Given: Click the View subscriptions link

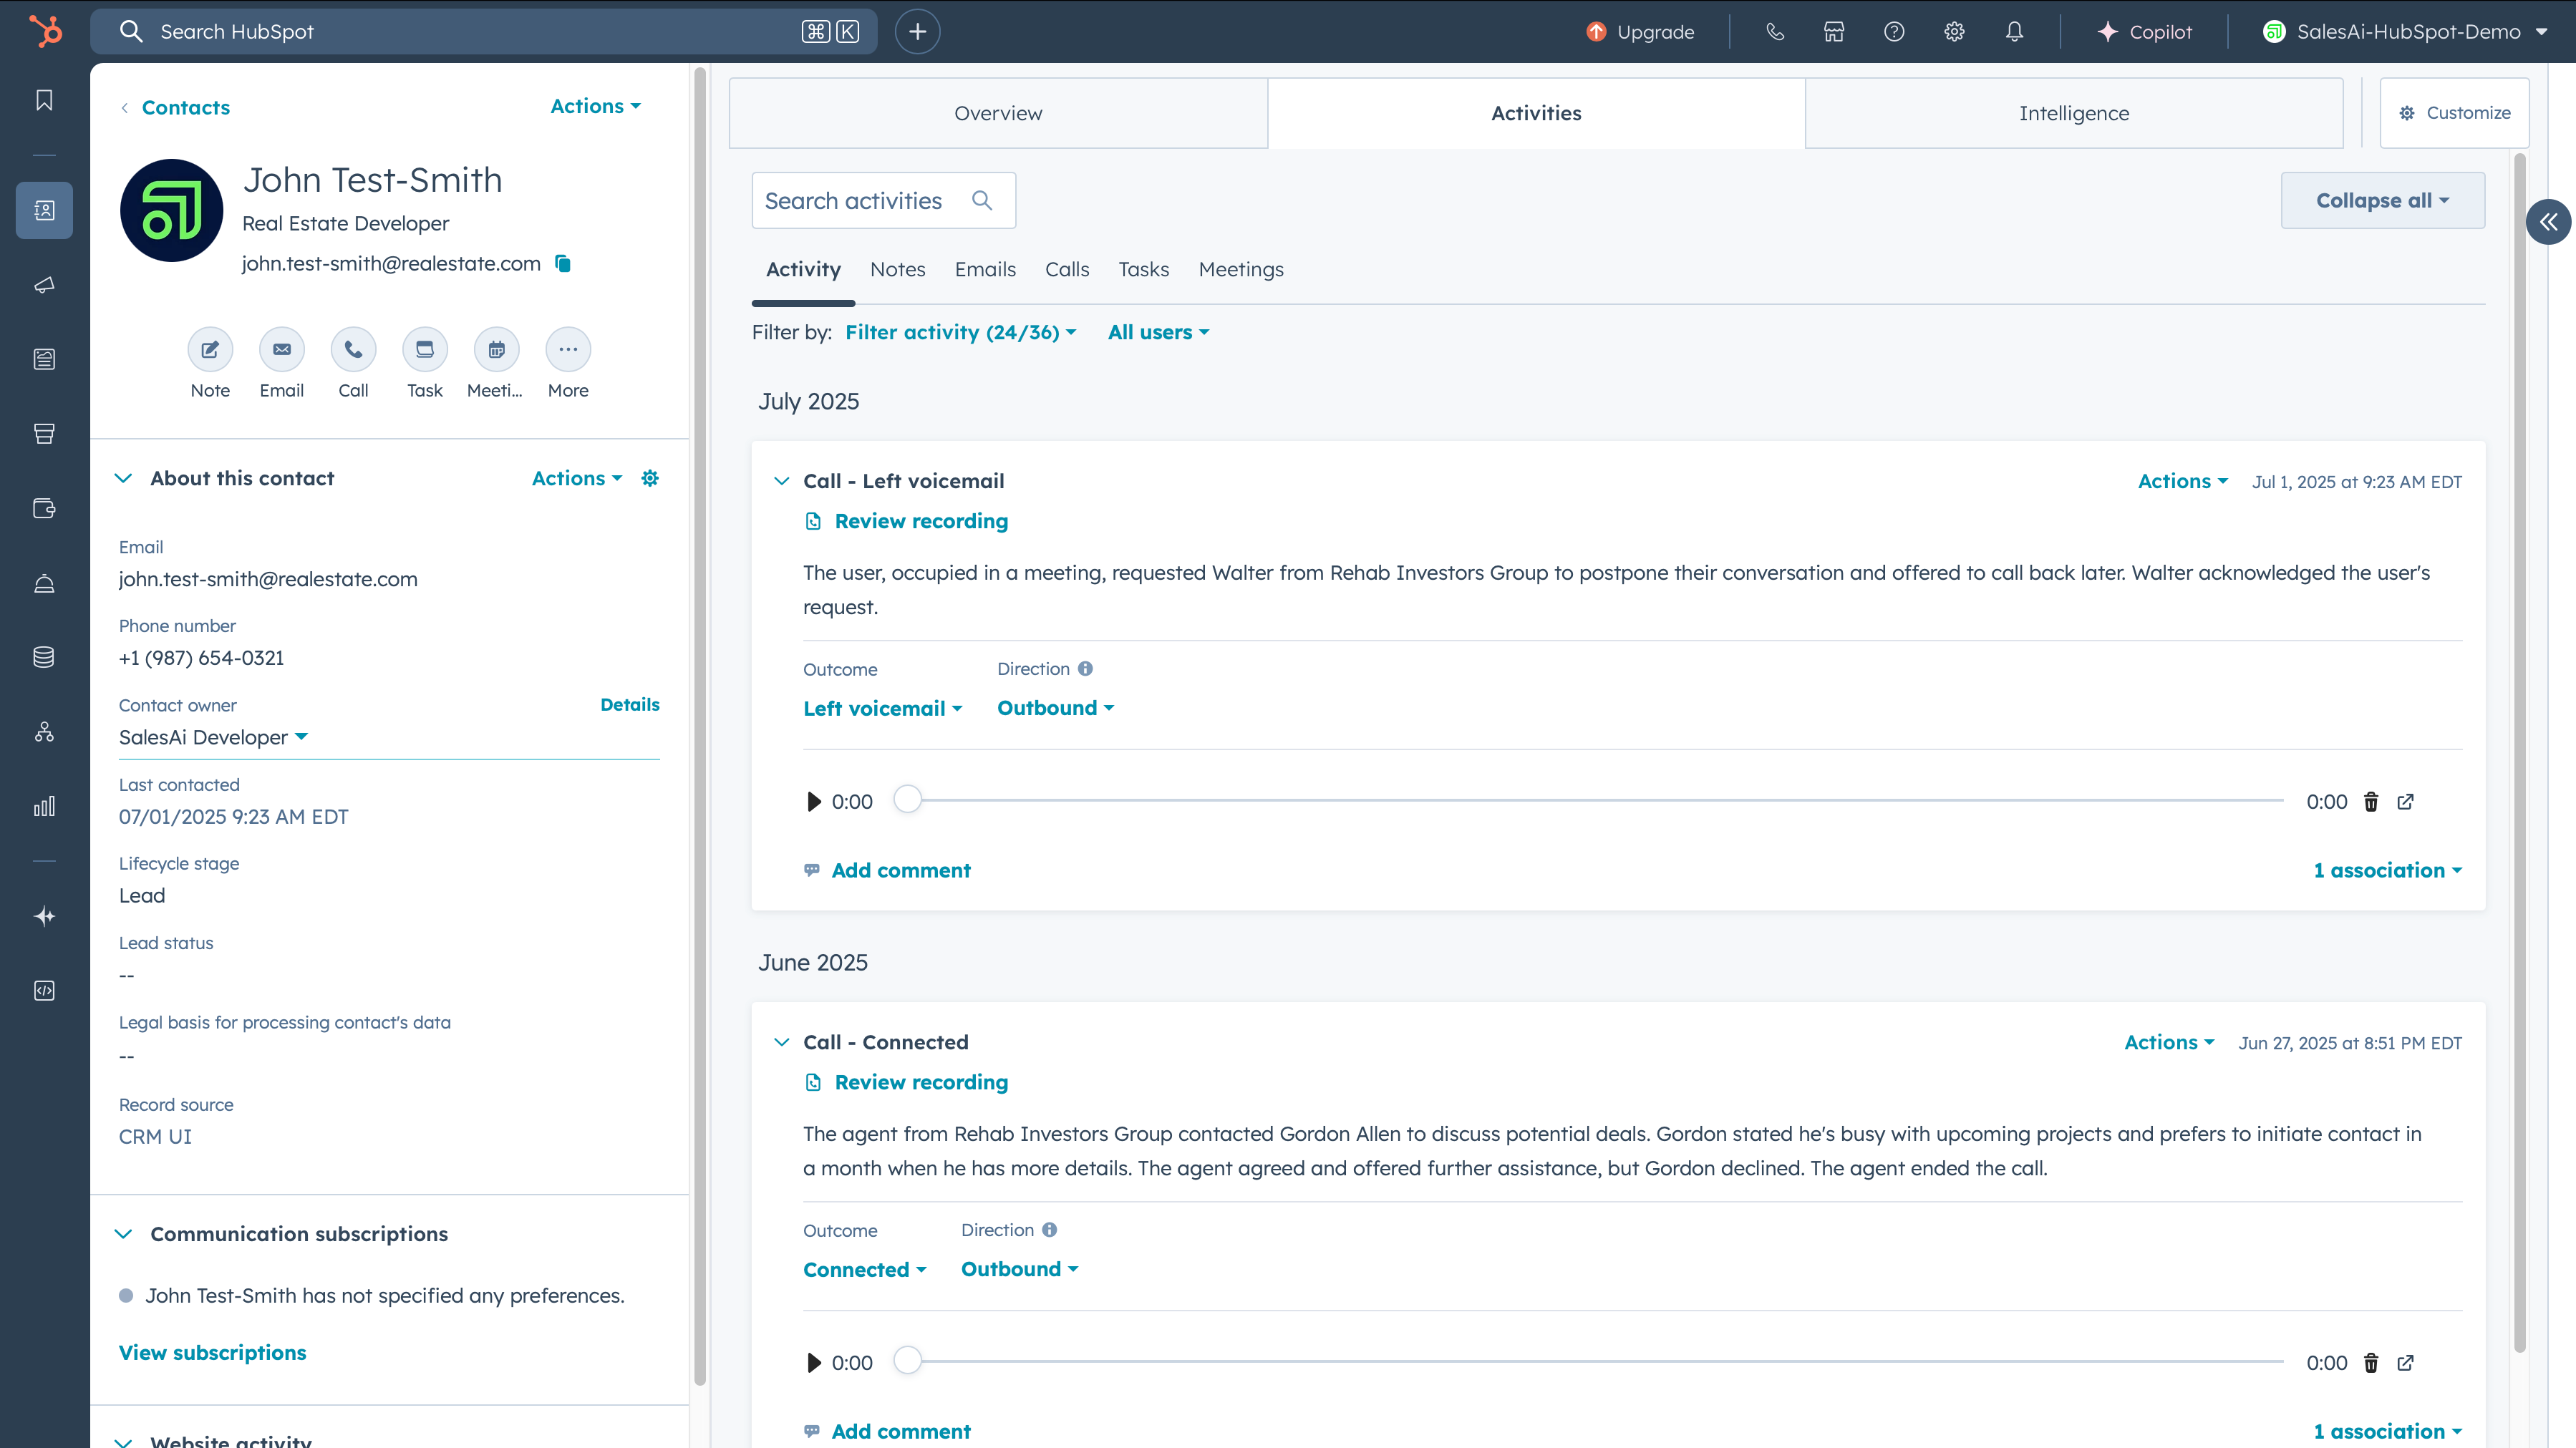Looking at the screenshot, I should click(x=212, y=1352).
